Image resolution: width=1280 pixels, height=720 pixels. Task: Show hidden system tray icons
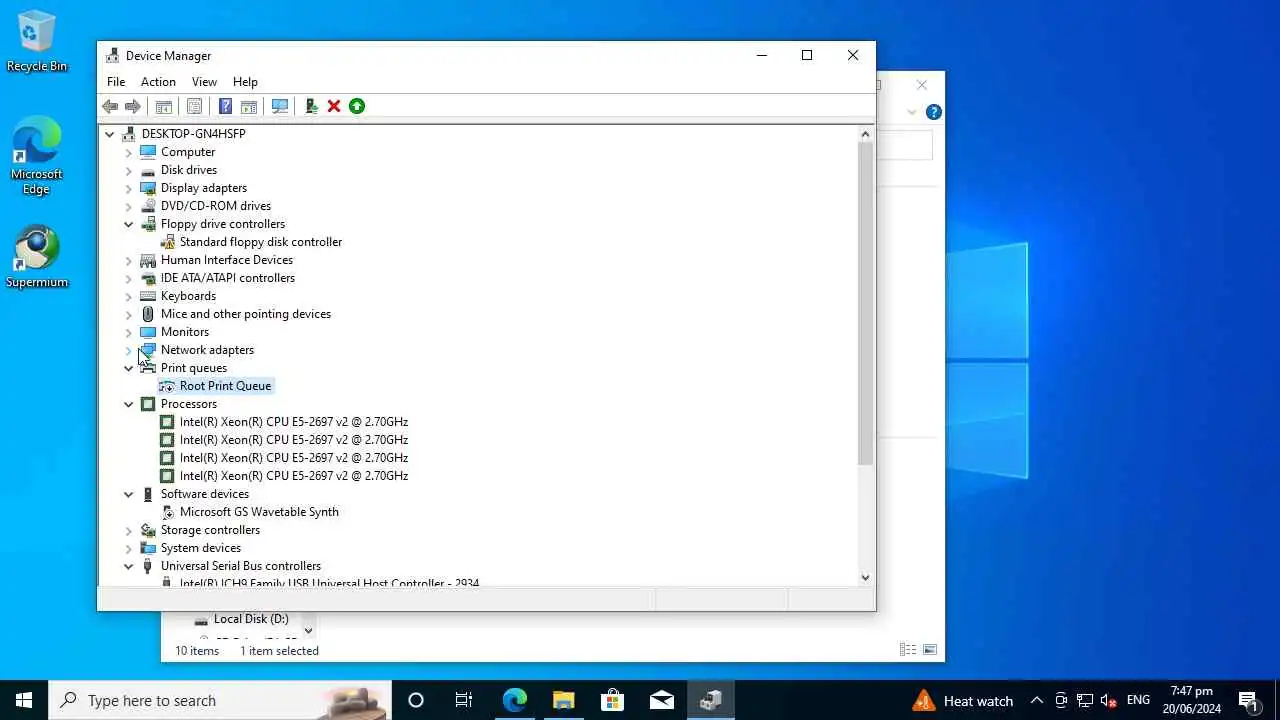(x=1036, y=700)
